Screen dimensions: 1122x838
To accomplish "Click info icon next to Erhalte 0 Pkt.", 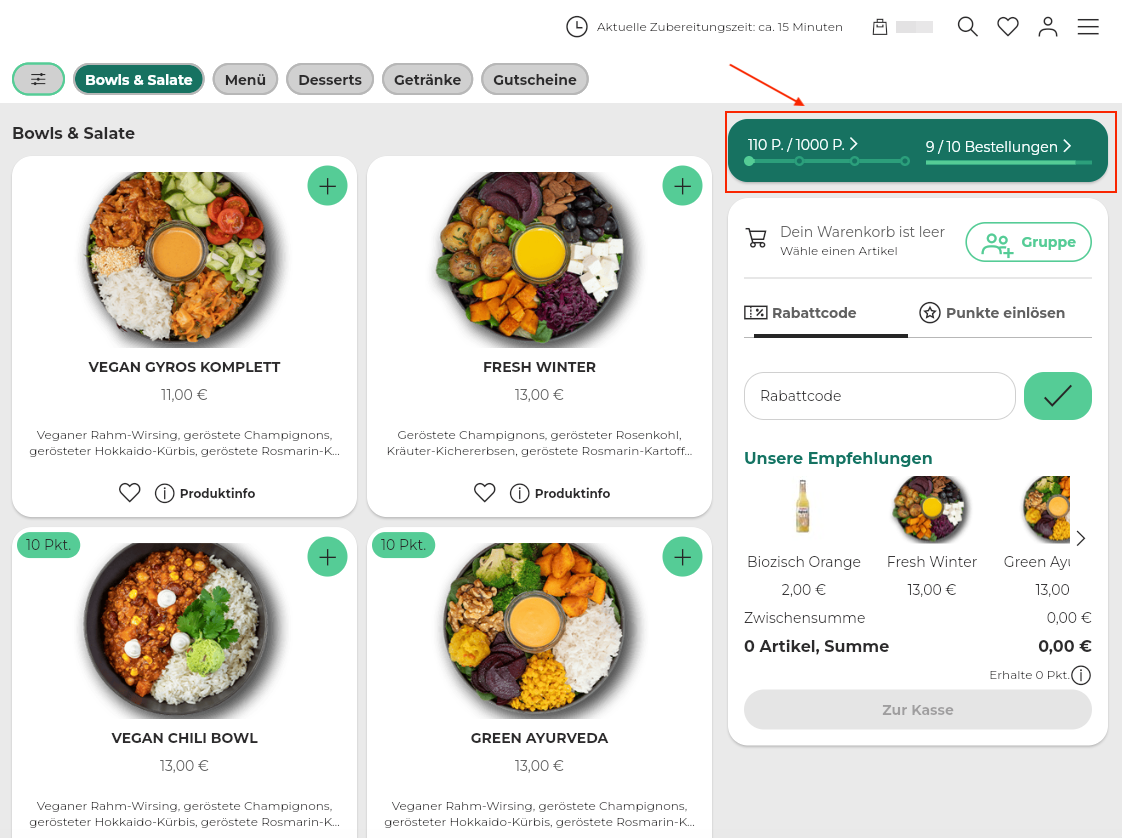I will pyautogui.click(x=1081, y=676).
